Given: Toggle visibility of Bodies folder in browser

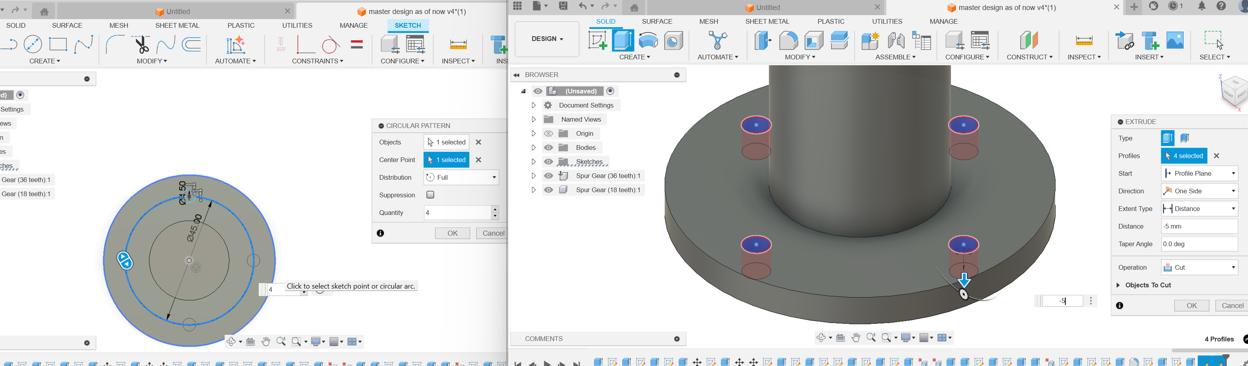Looking at the screenshot, I should click(548, 147).
